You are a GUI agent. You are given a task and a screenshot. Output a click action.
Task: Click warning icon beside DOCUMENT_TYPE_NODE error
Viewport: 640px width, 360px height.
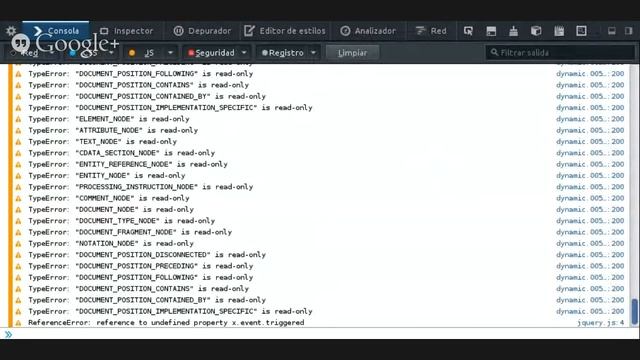pyautogui.click(x=18, y=221)
